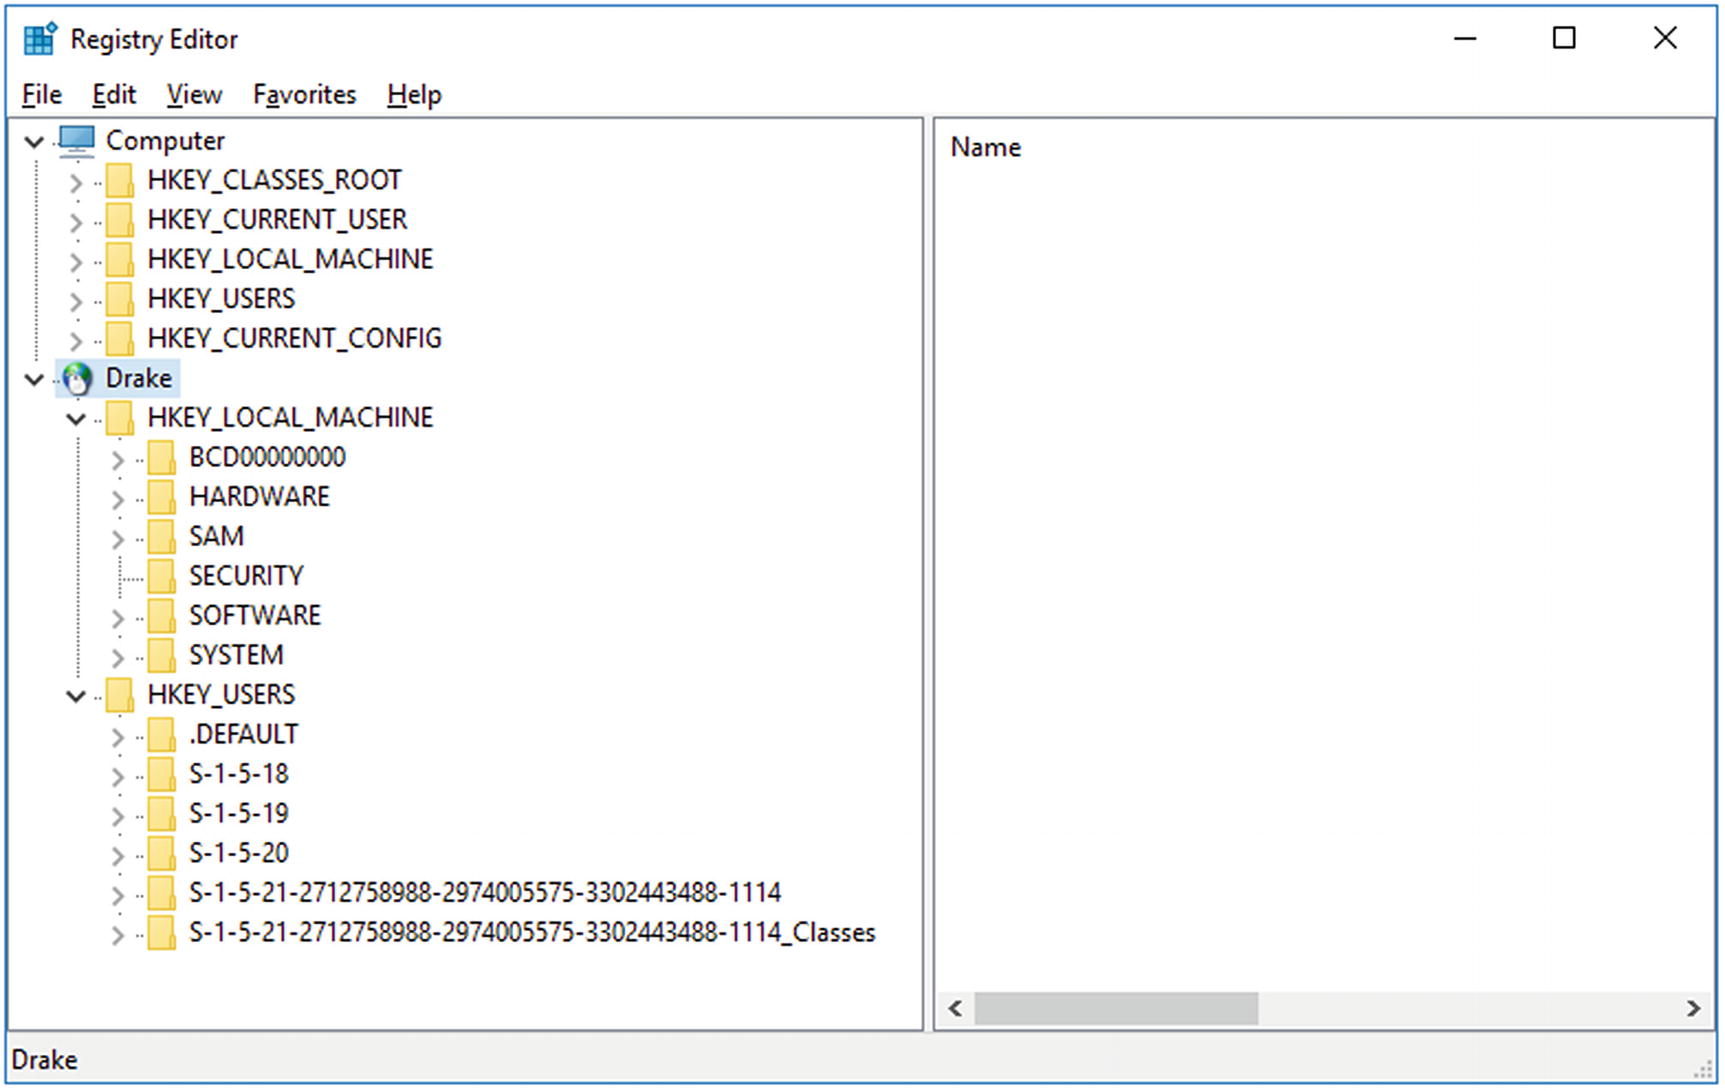Image resolution: width=1725 pixels, height=1091 pixels.
Task: Minimize the Registry Editor window
Action: (x=1465, y=38)
